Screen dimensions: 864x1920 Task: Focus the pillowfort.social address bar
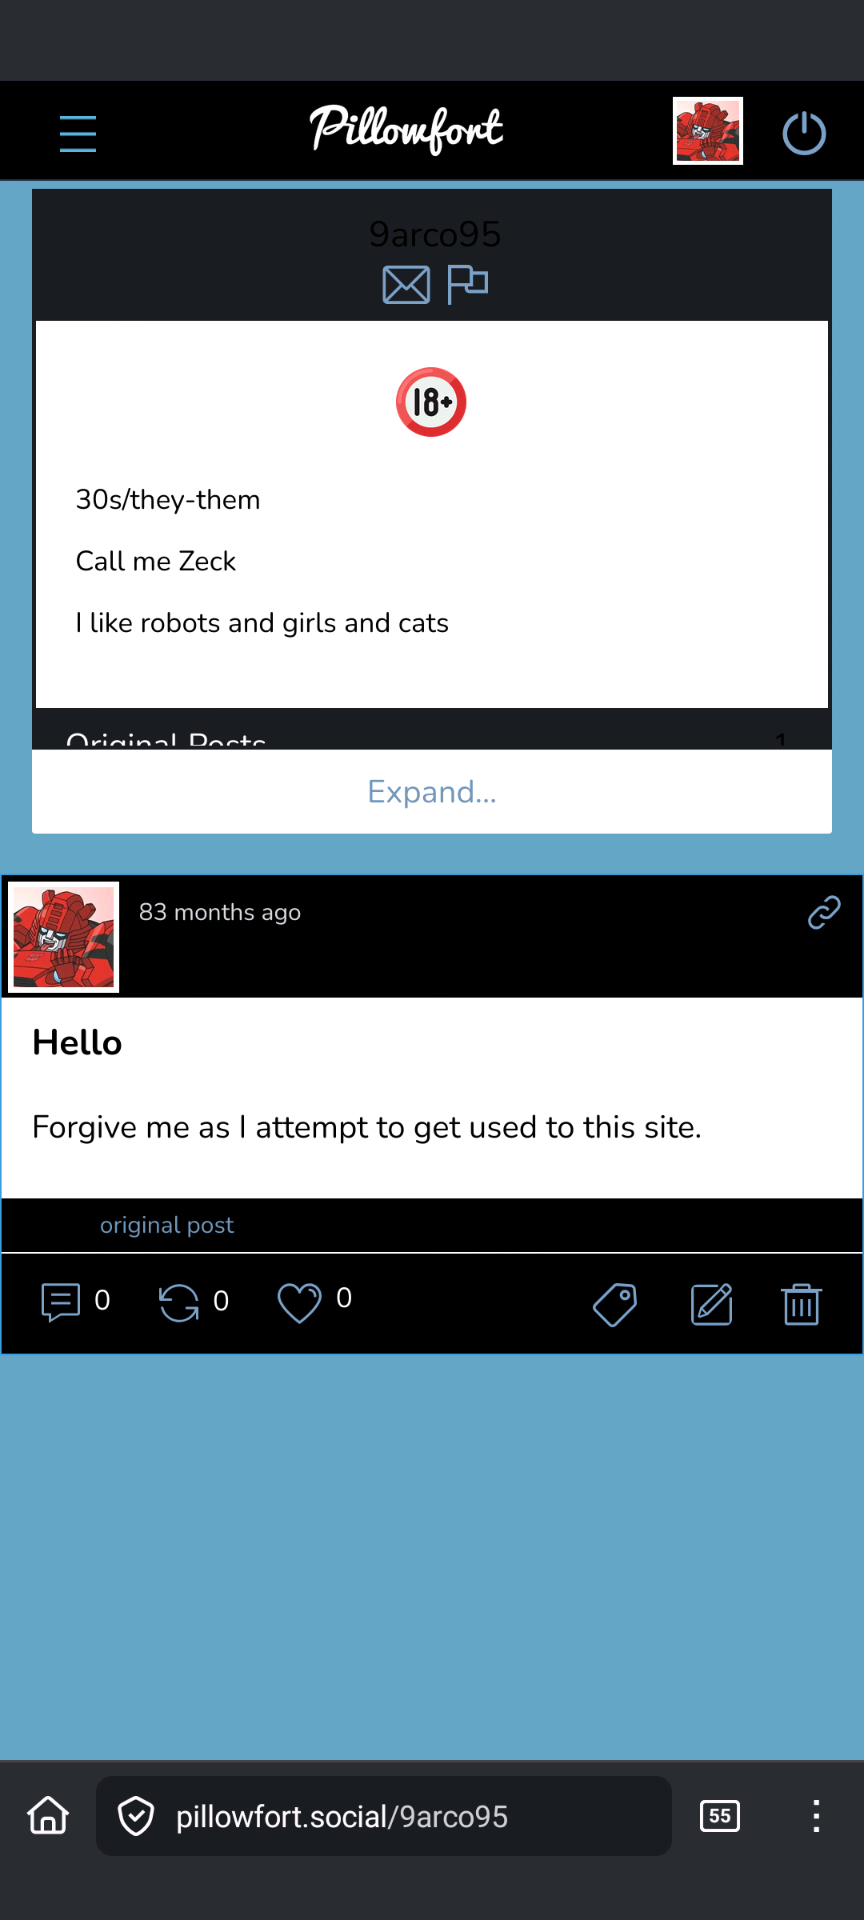click(x=384, y=1816)
